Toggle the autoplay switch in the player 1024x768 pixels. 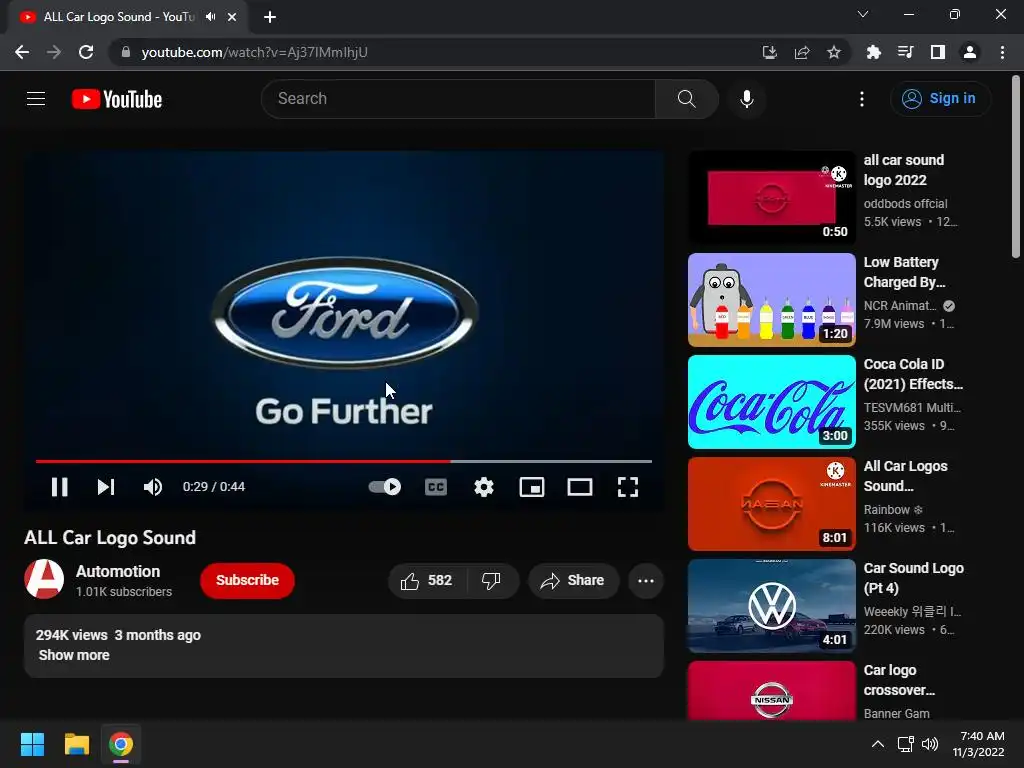click(x=385, y=487)
